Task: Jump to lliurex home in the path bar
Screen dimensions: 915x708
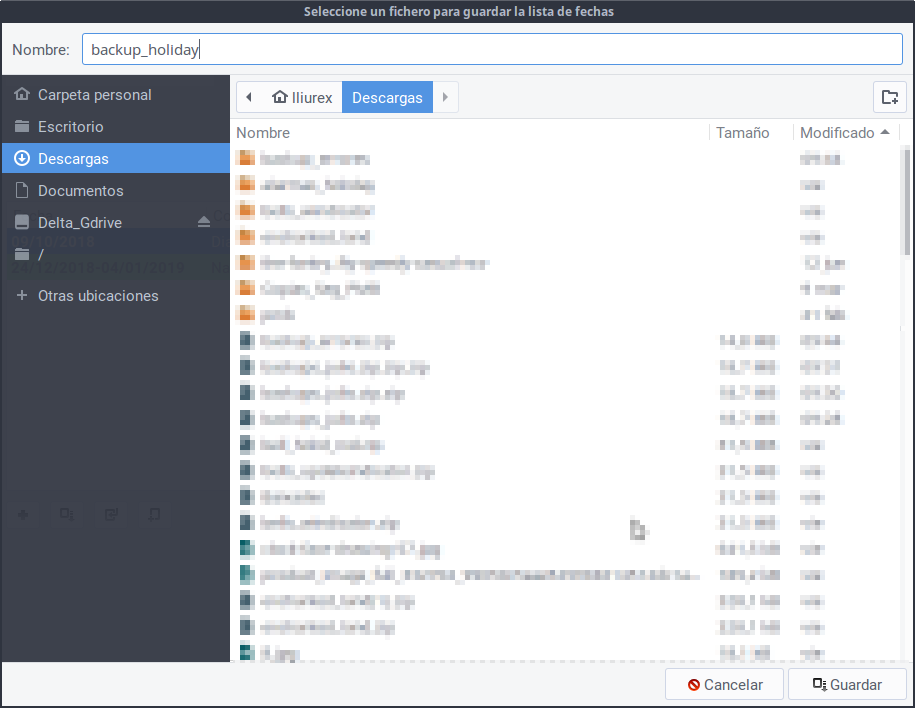Action: (x=302, y=98)
